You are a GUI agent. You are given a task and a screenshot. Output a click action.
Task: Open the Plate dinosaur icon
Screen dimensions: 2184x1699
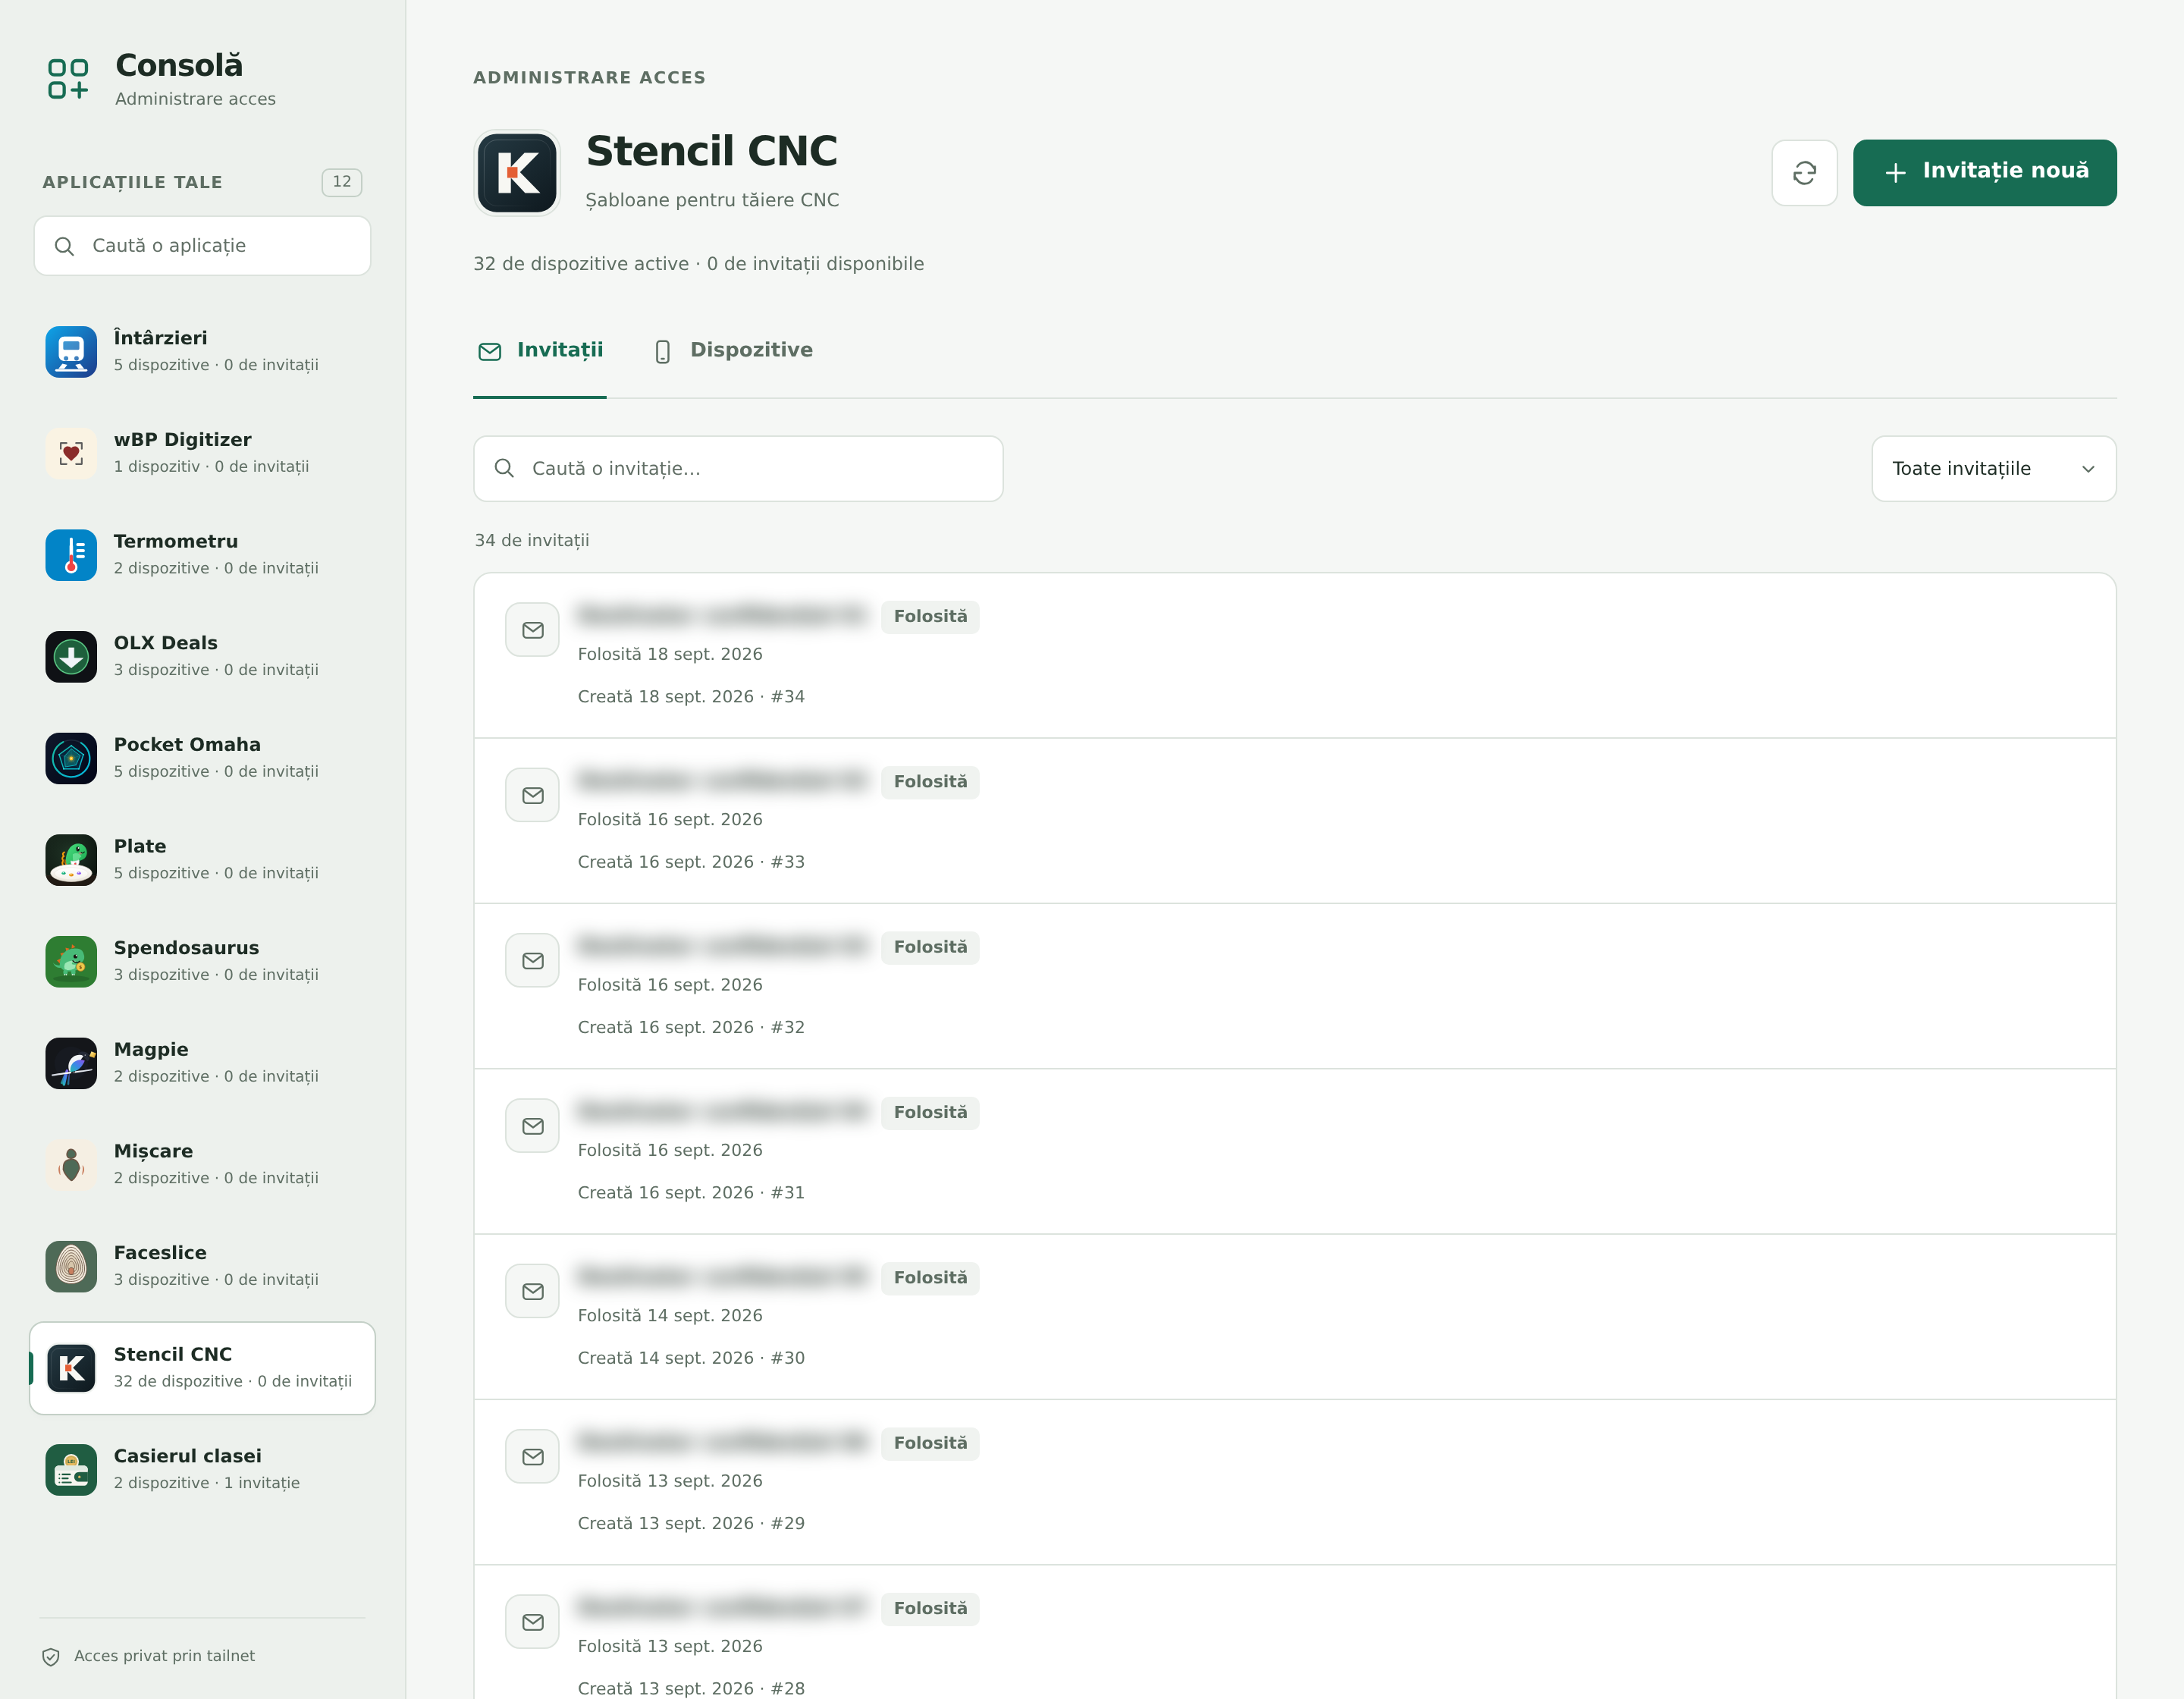tap(71, 860)
